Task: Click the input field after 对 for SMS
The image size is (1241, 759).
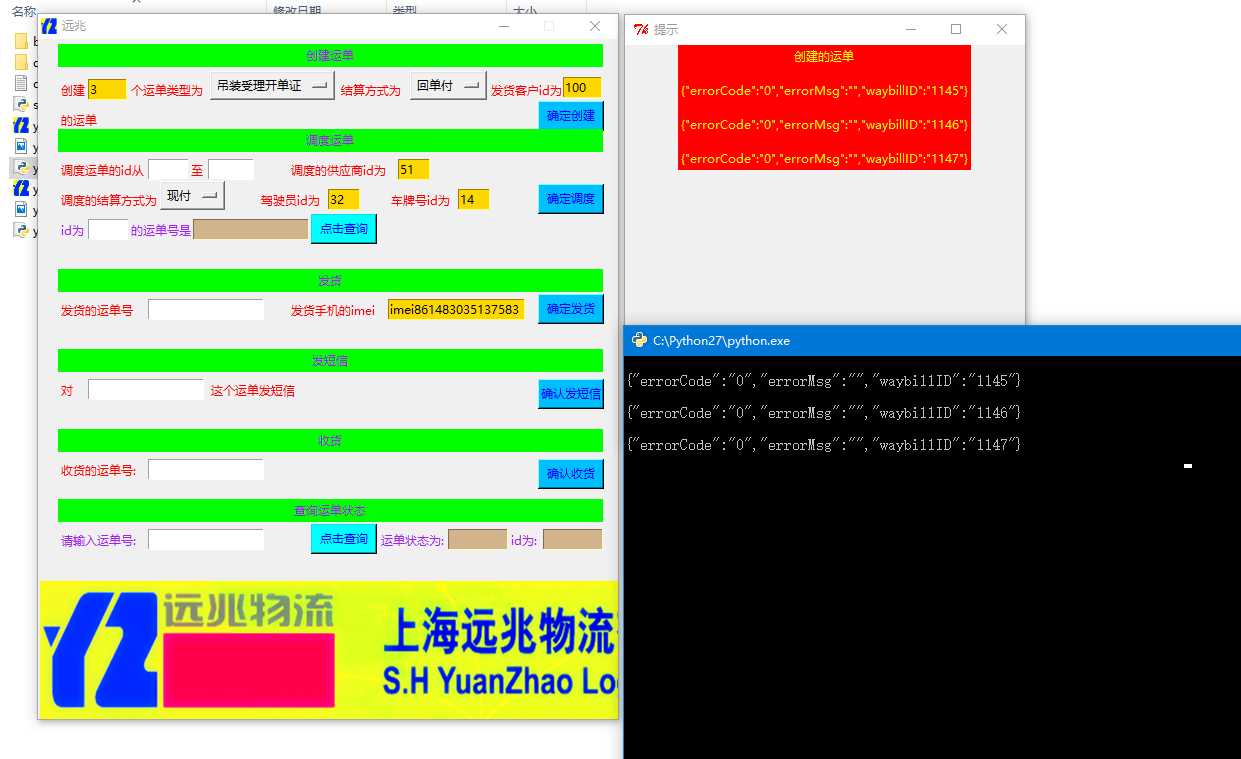Action: (x=146, y=390)
